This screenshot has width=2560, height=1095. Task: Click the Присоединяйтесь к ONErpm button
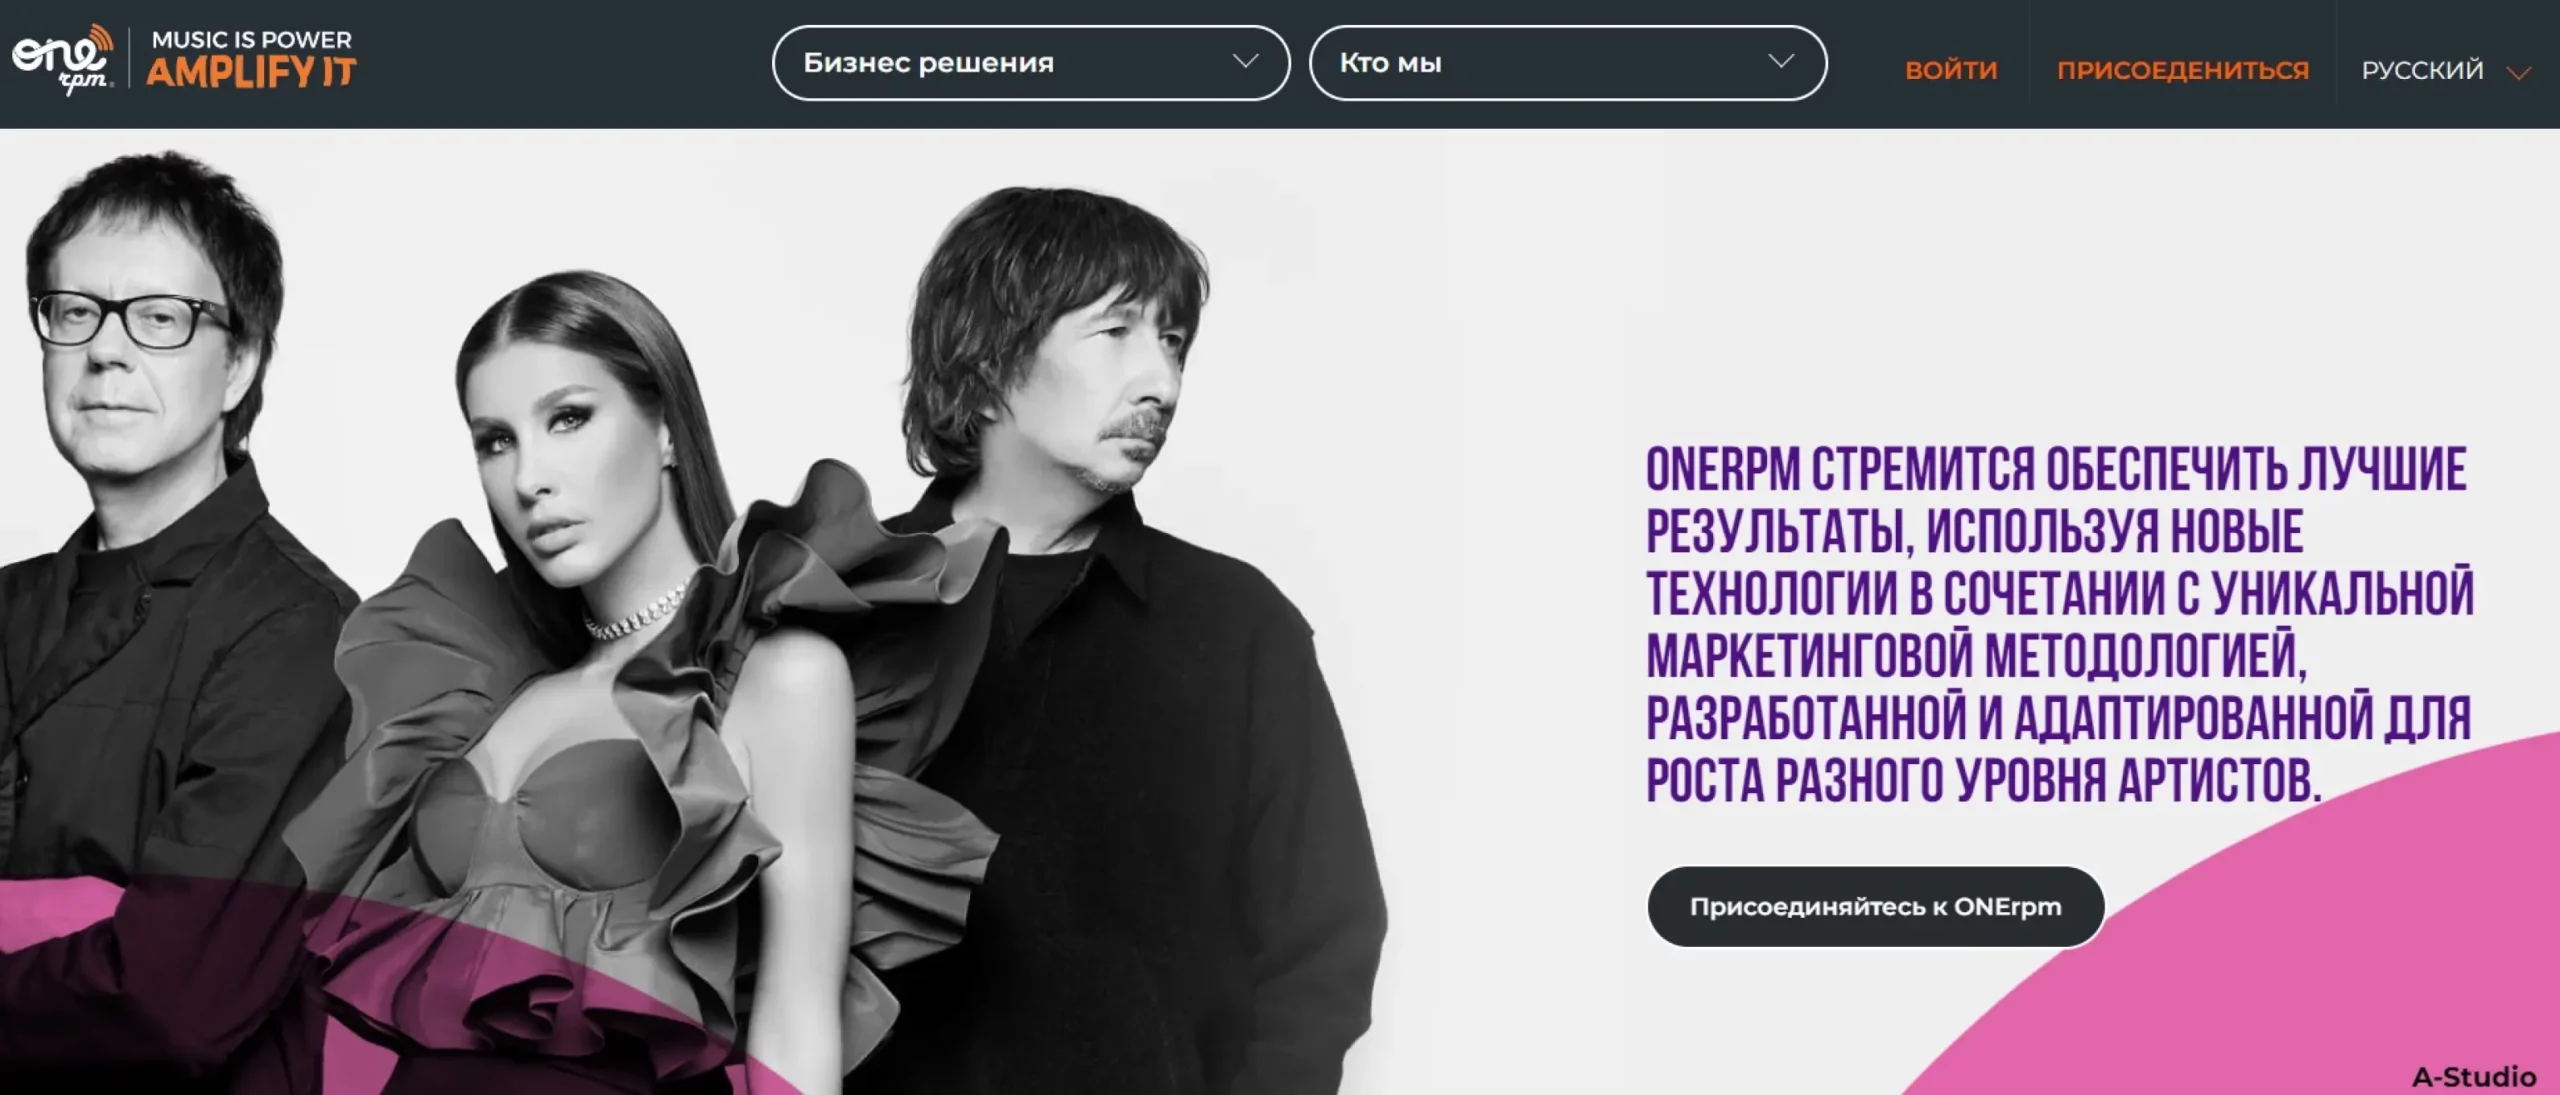[1876, 907]
